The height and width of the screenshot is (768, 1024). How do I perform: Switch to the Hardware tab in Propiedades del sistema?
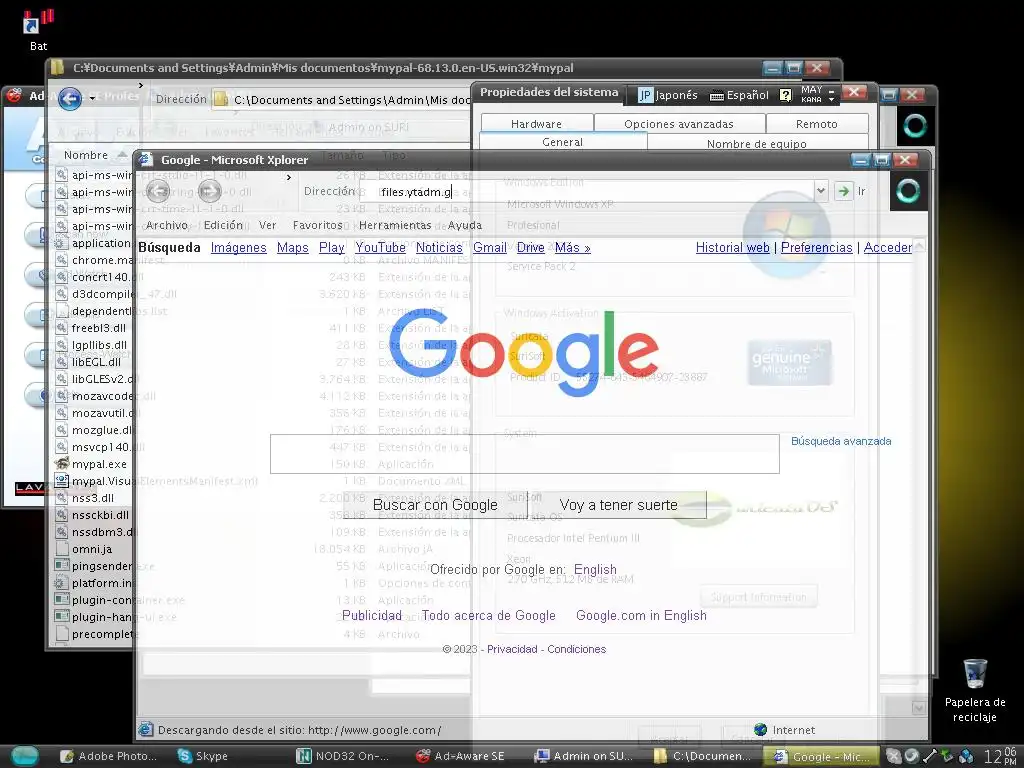(x=536, y=123)
